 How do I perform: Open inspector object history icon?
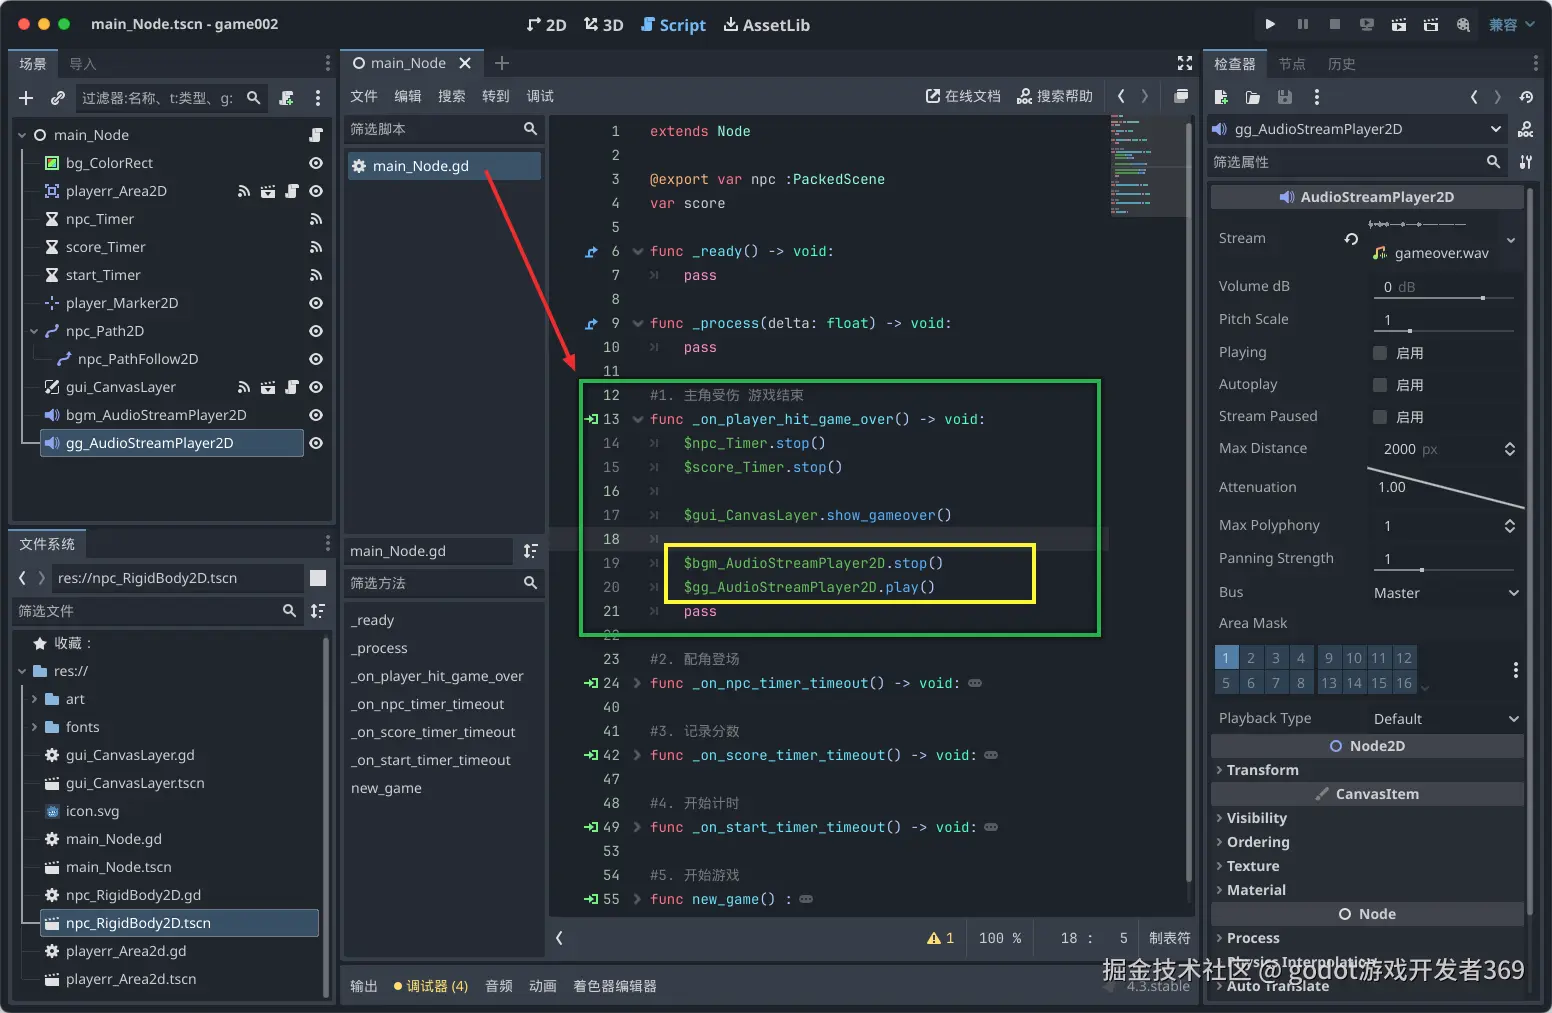click(x=1526, y=97)
